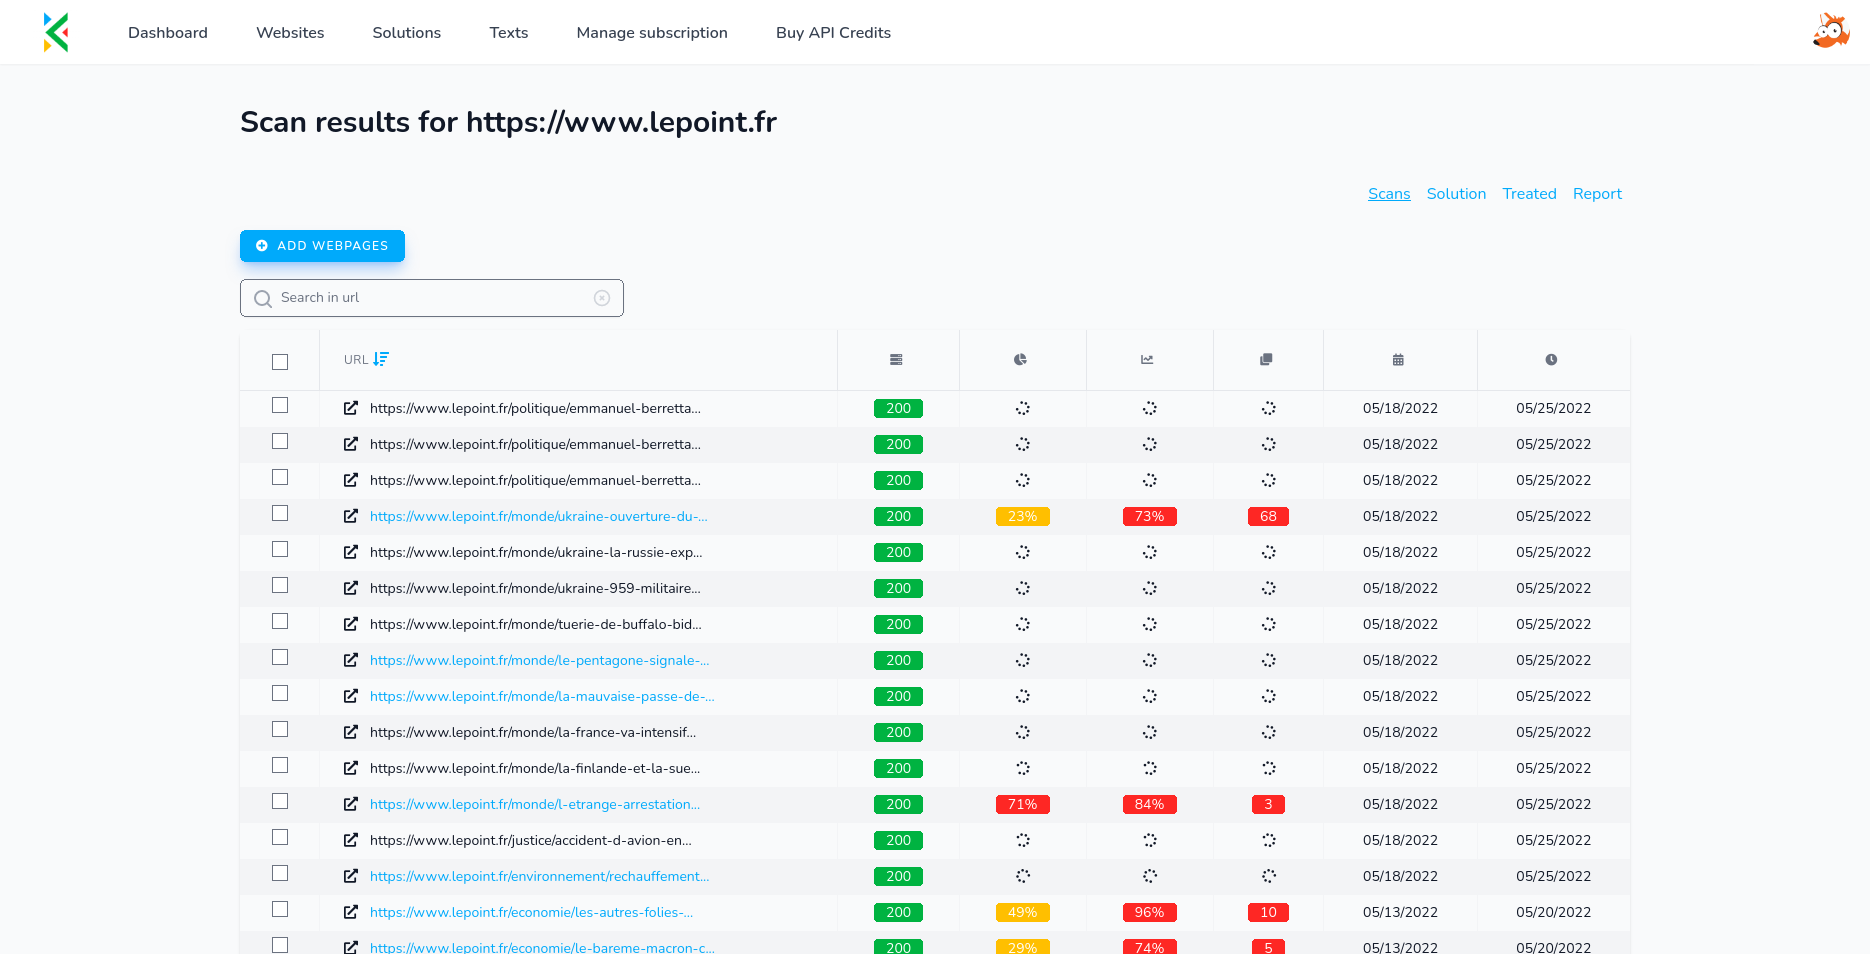The height and width of the screenshot is (954, 1870).
Task: Click the ADD WEBPAGES button
Action: point(322,246)
